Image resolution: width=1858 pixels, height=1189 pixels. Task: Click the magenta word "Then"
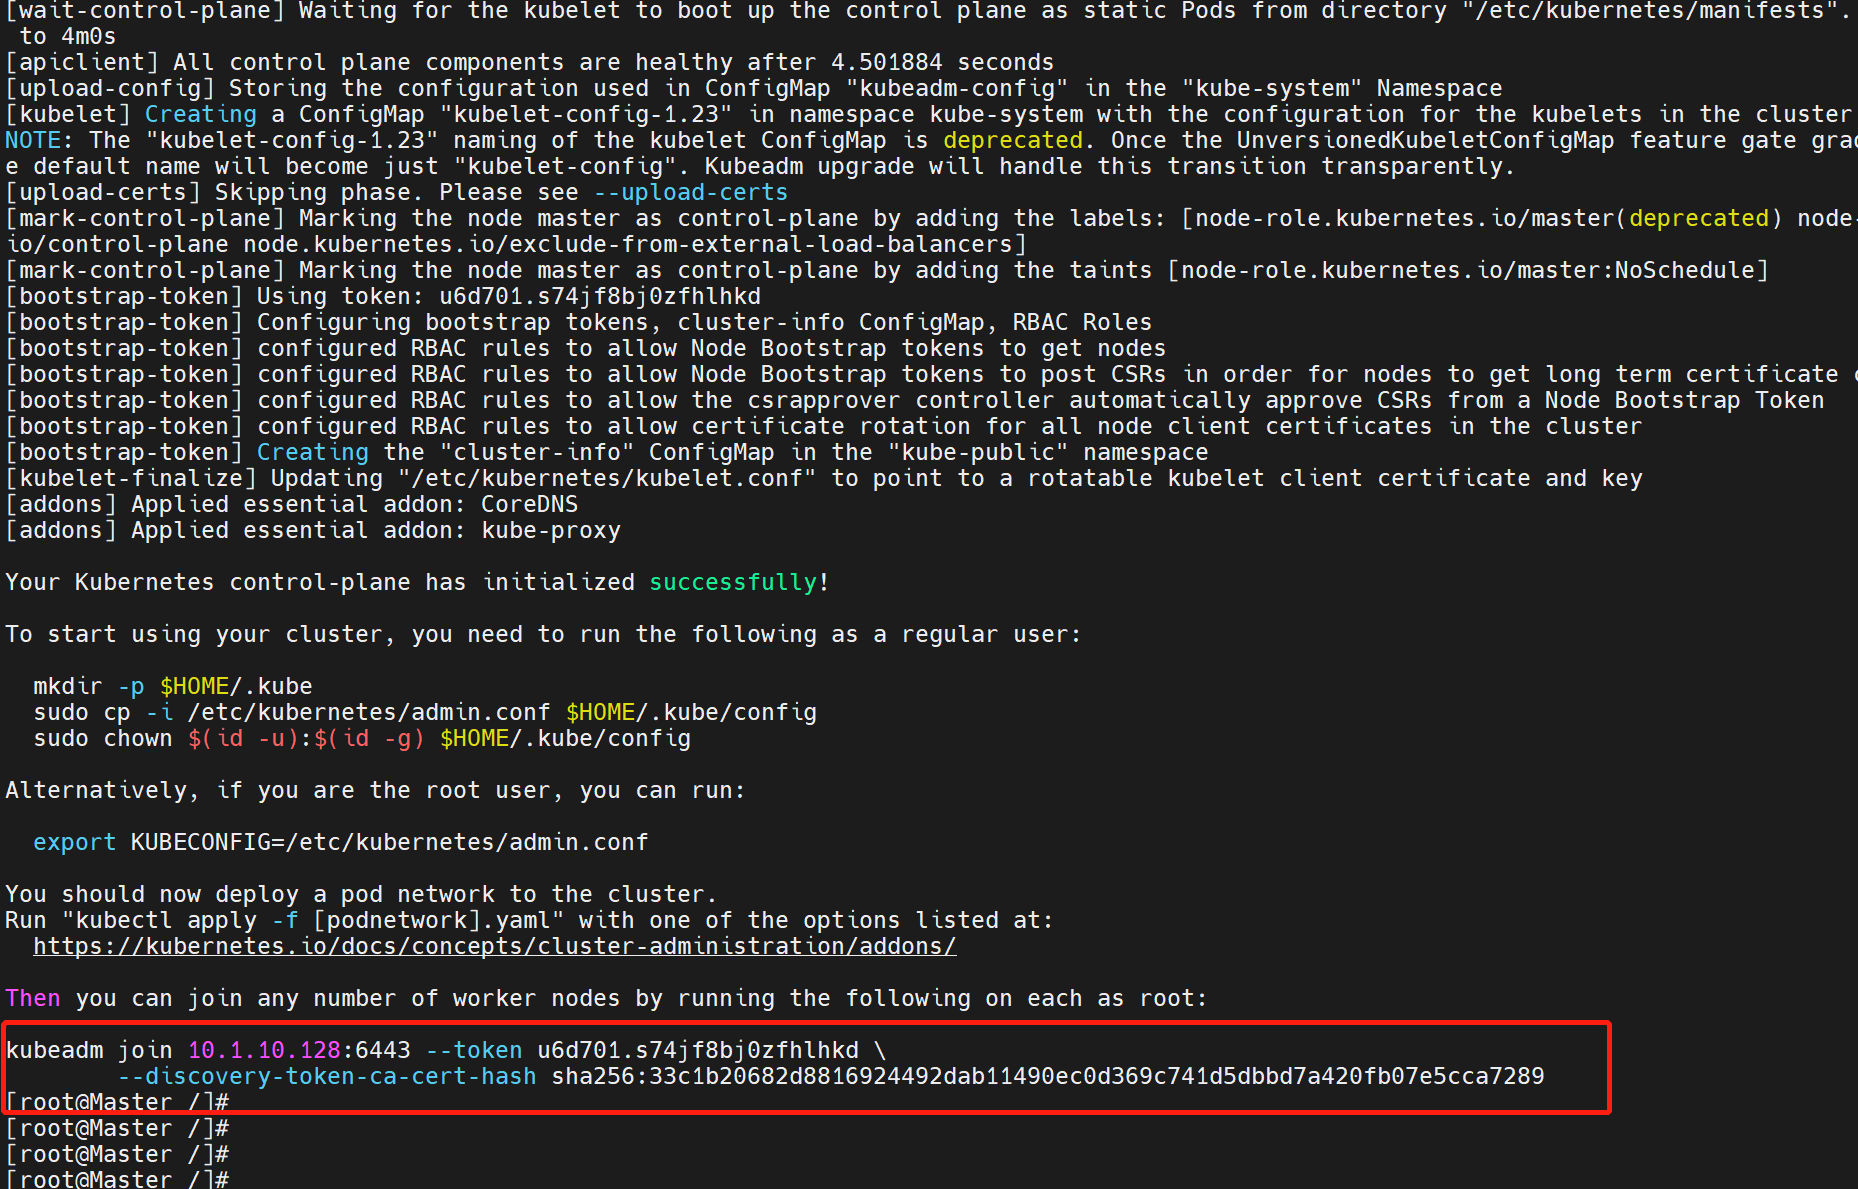33,998
